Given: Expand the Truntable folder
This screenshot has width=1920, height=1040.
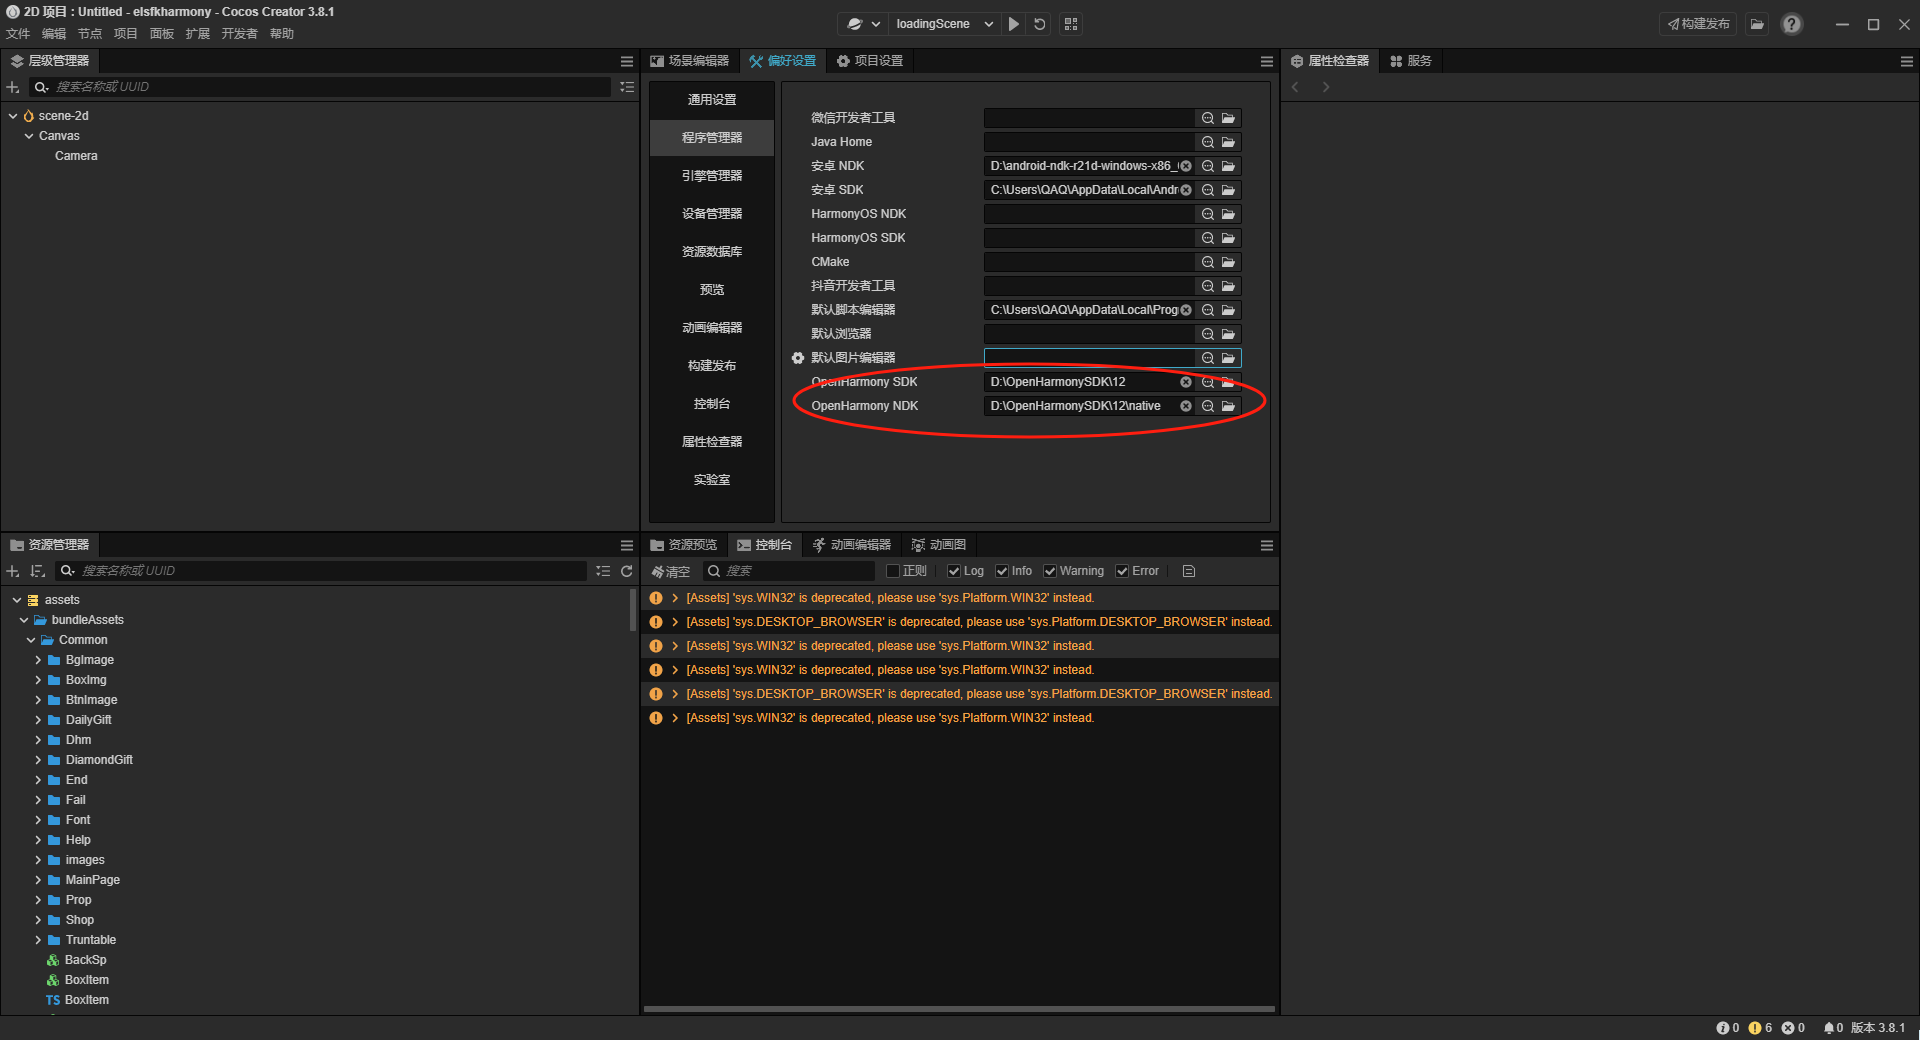Looking at the screenshot, I should (x=38, y=940).
